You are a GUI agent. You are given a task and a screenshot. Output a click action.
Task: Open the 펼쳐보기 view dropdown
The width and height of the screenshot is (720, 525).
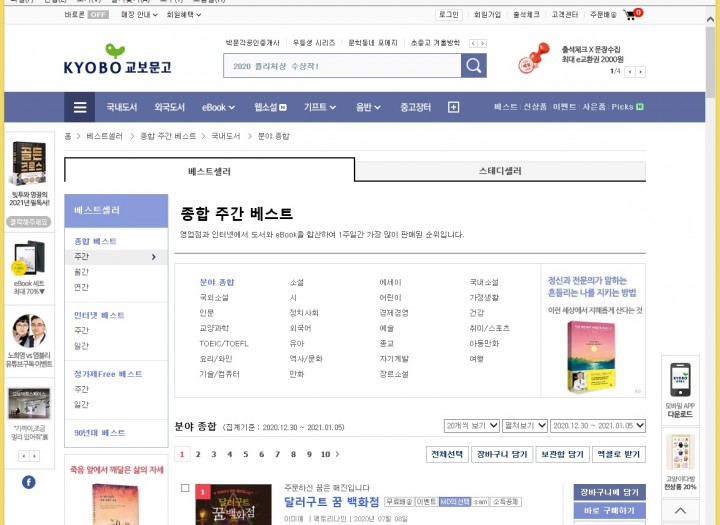click(523, 426)
